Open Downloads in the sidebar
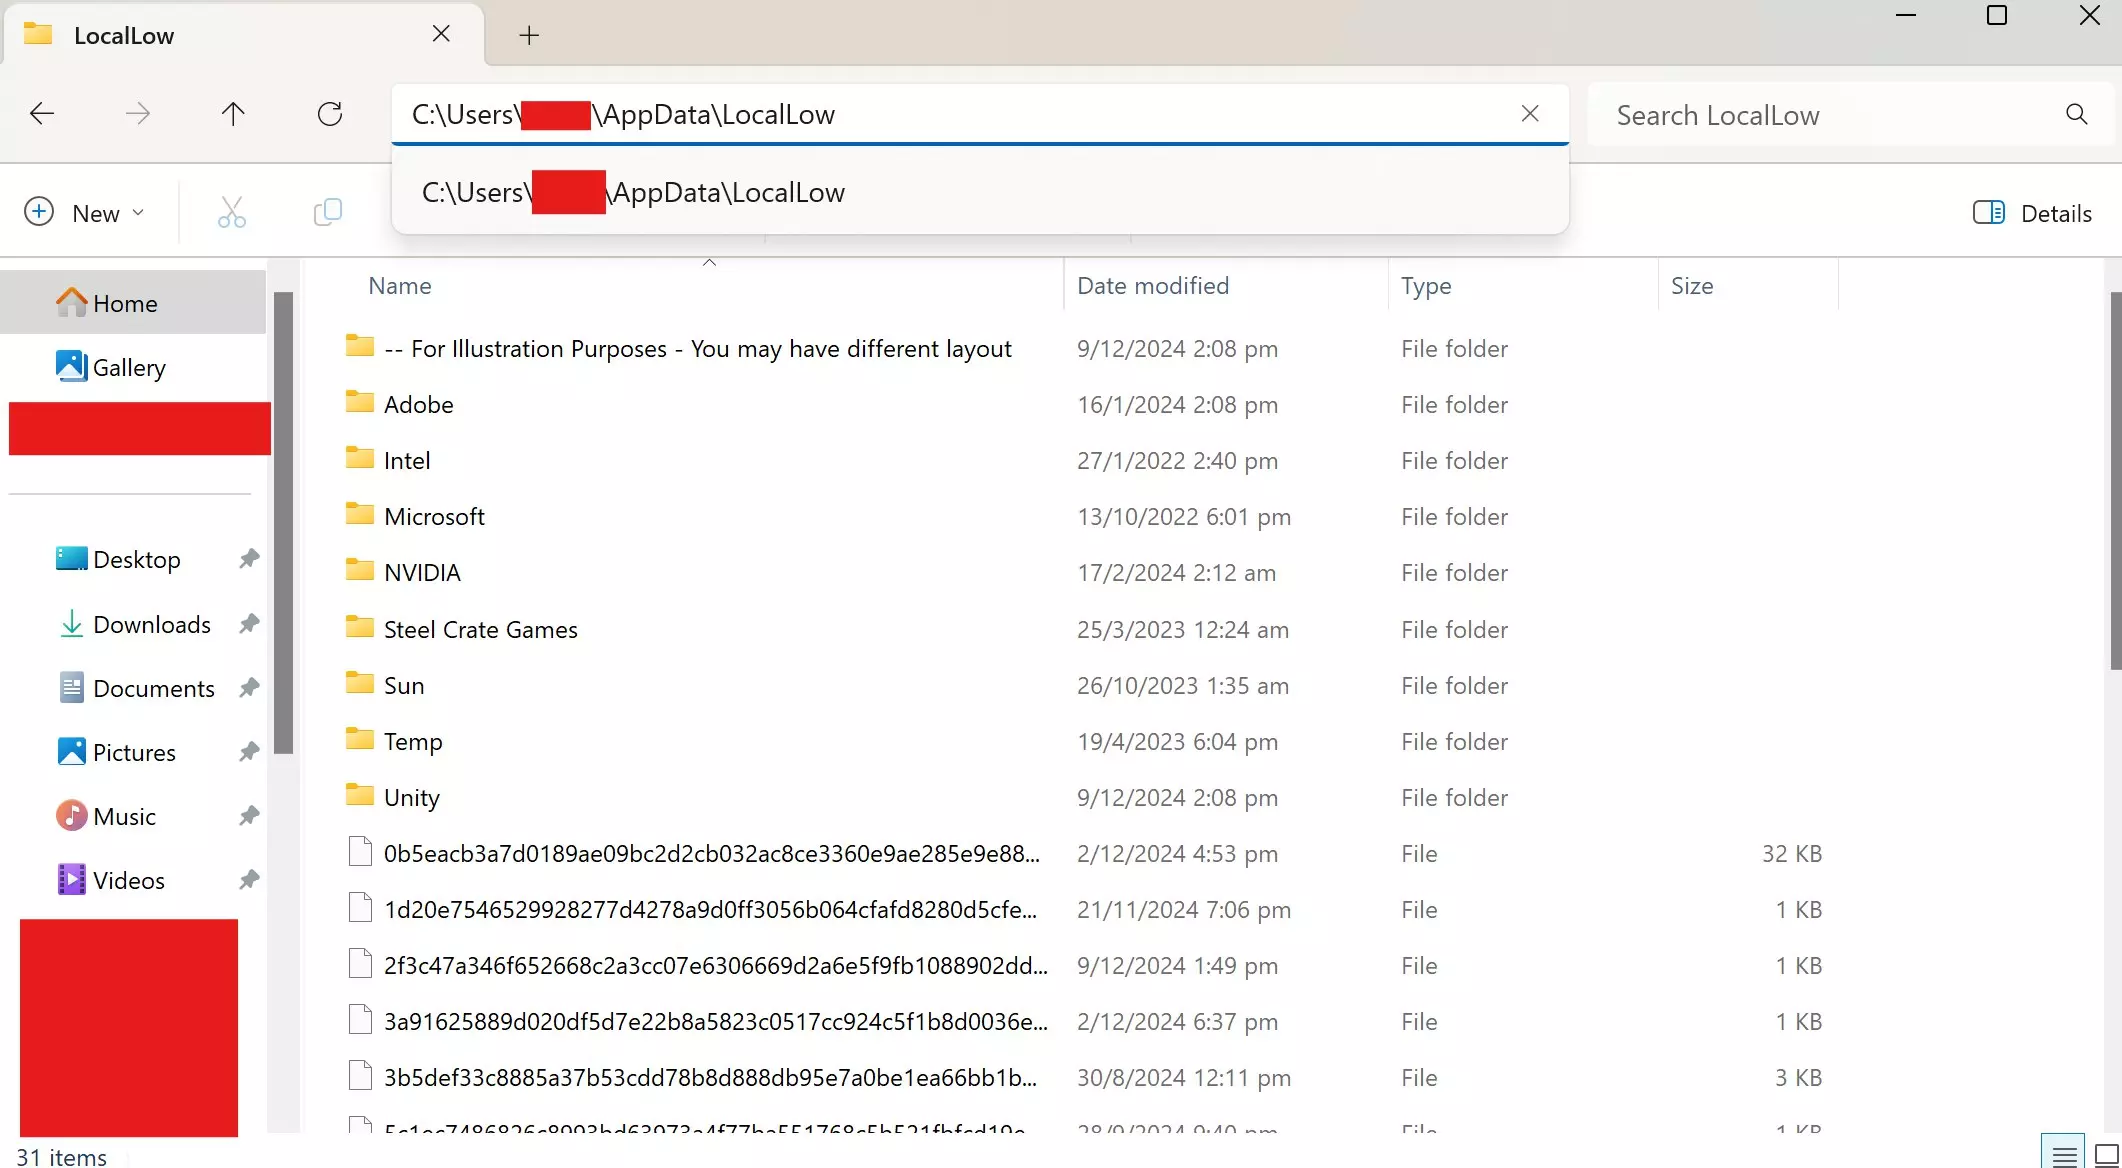The height and width of the screenshot is (1168, 2122). coord(151,625)
